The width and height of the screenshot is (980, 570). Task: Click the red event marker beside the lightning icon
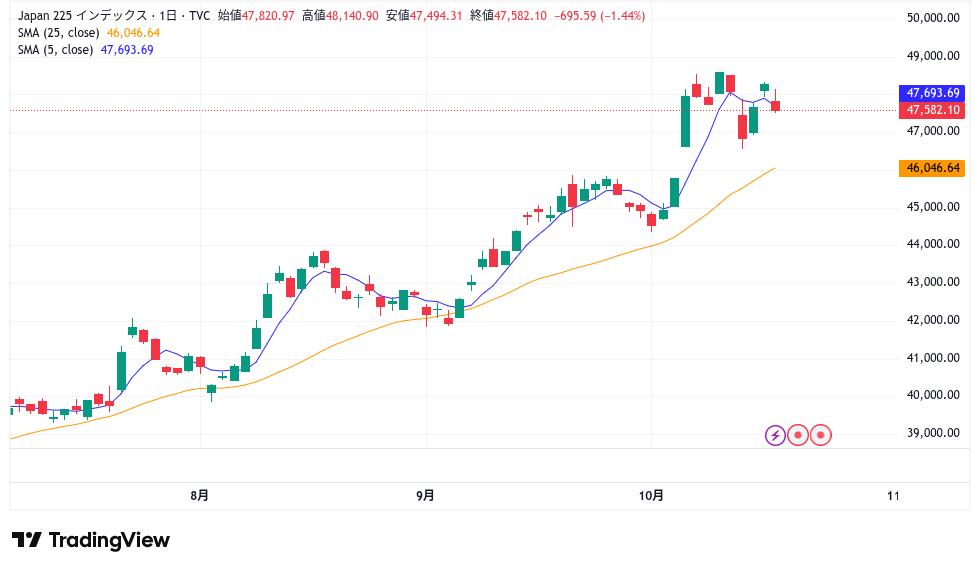click(x=798, y=435)
